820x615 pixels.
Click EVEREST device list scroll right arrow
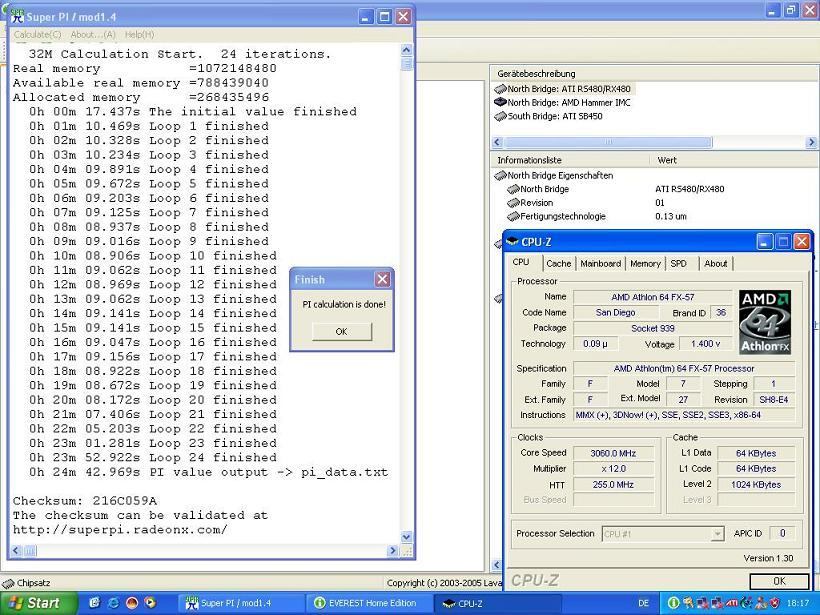coord(811,142)
